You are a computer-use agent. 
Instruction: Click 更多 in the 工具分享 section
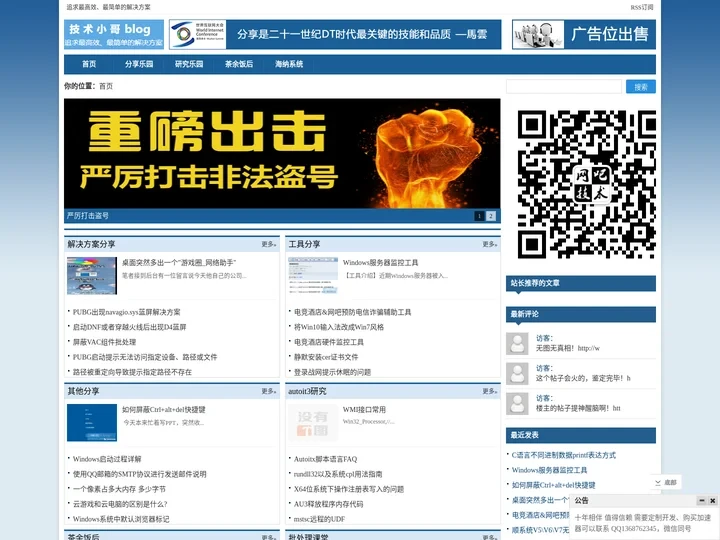(489, 244)
